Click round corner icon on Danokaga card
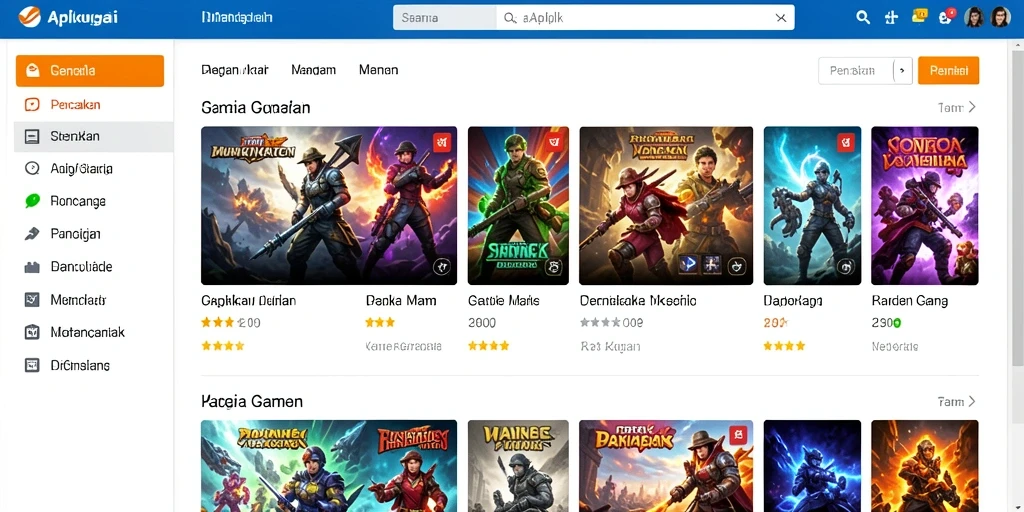The width and height of the screenshot is (1024, 512). point(846,266)
